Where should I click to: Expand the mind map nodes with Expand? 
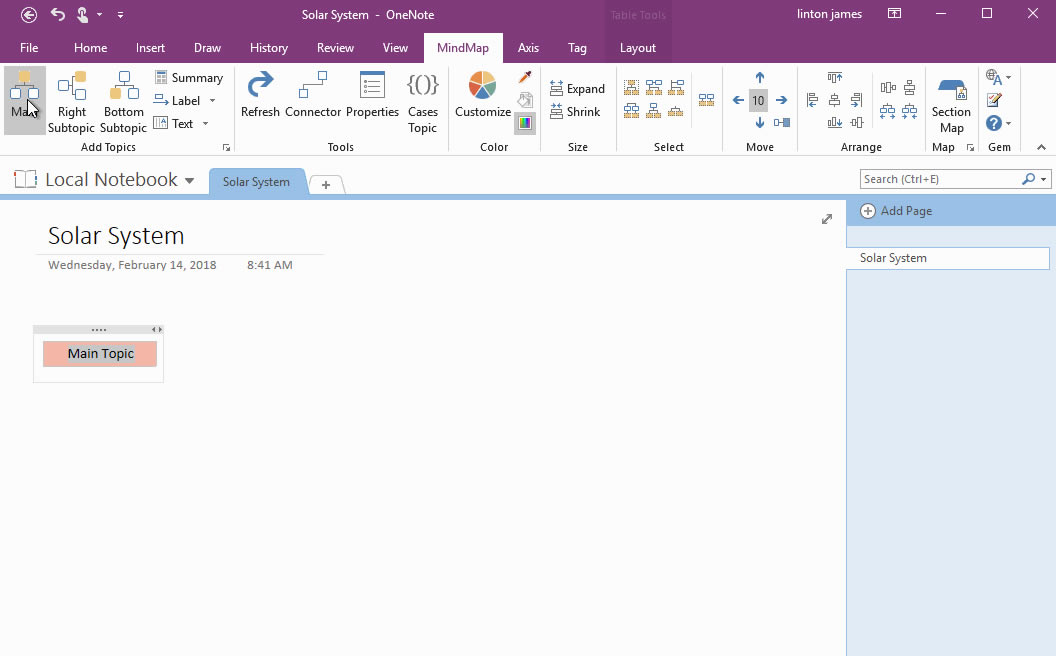[x=578, y=88]
